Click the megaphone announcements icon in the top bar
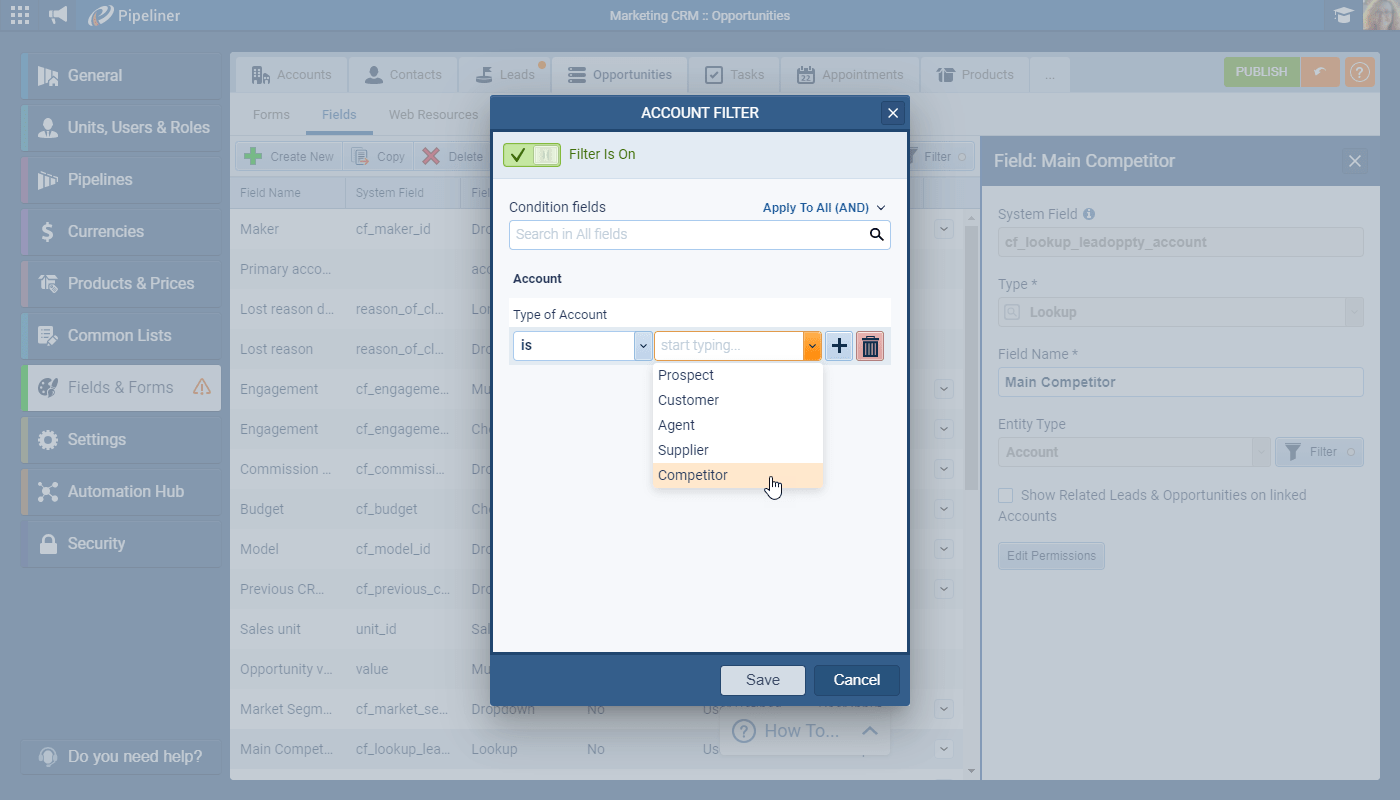 click(x=57, y=14)
